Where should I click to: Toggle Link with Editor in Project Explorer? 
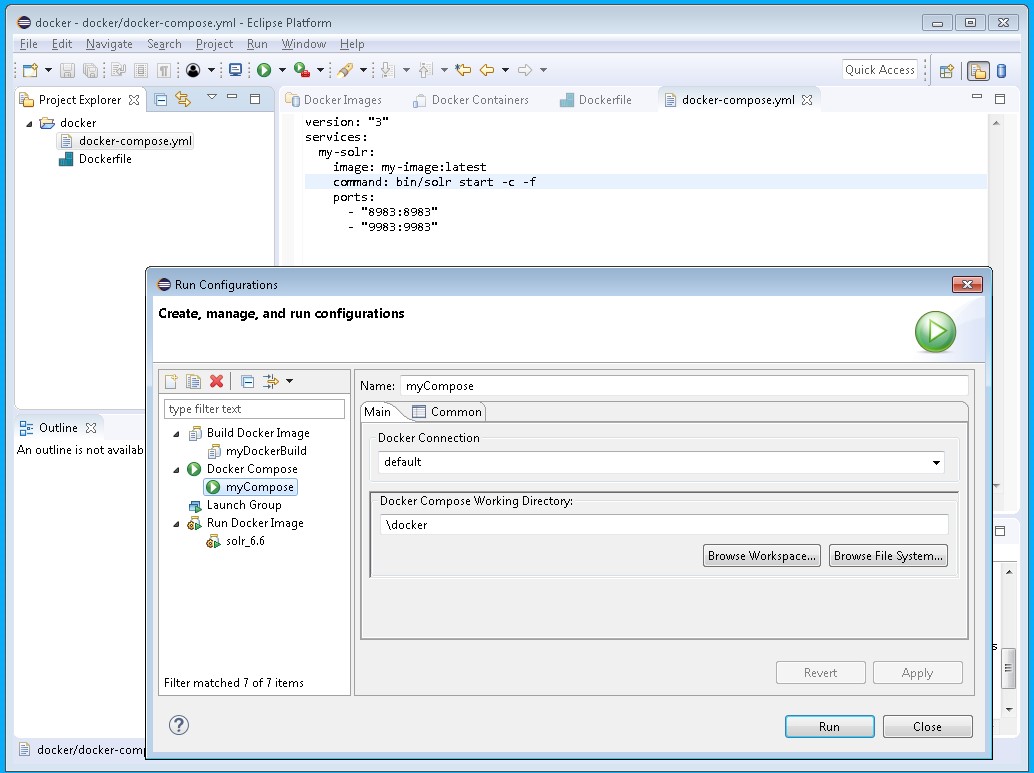[x=182, y=99]
